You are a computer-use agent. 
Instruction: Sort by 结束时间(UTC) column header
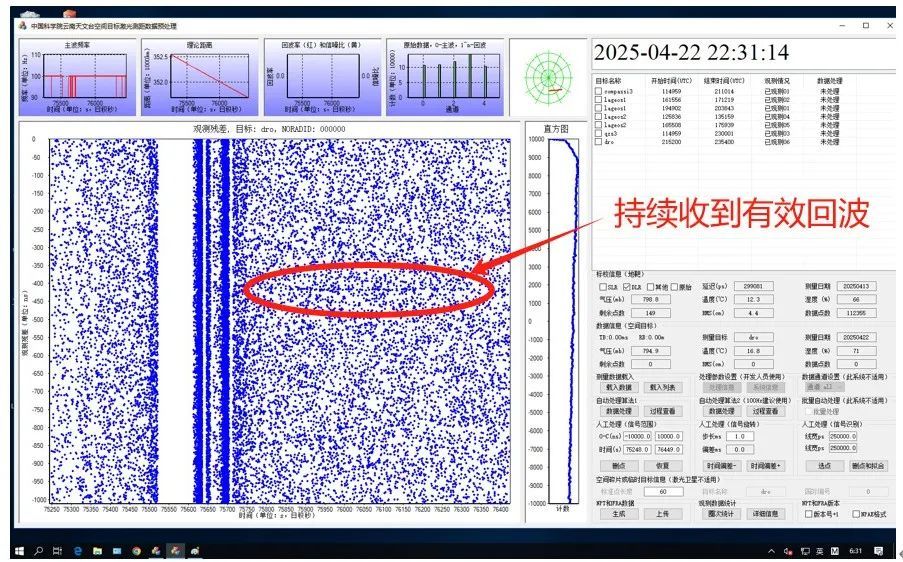coord(723,81)
